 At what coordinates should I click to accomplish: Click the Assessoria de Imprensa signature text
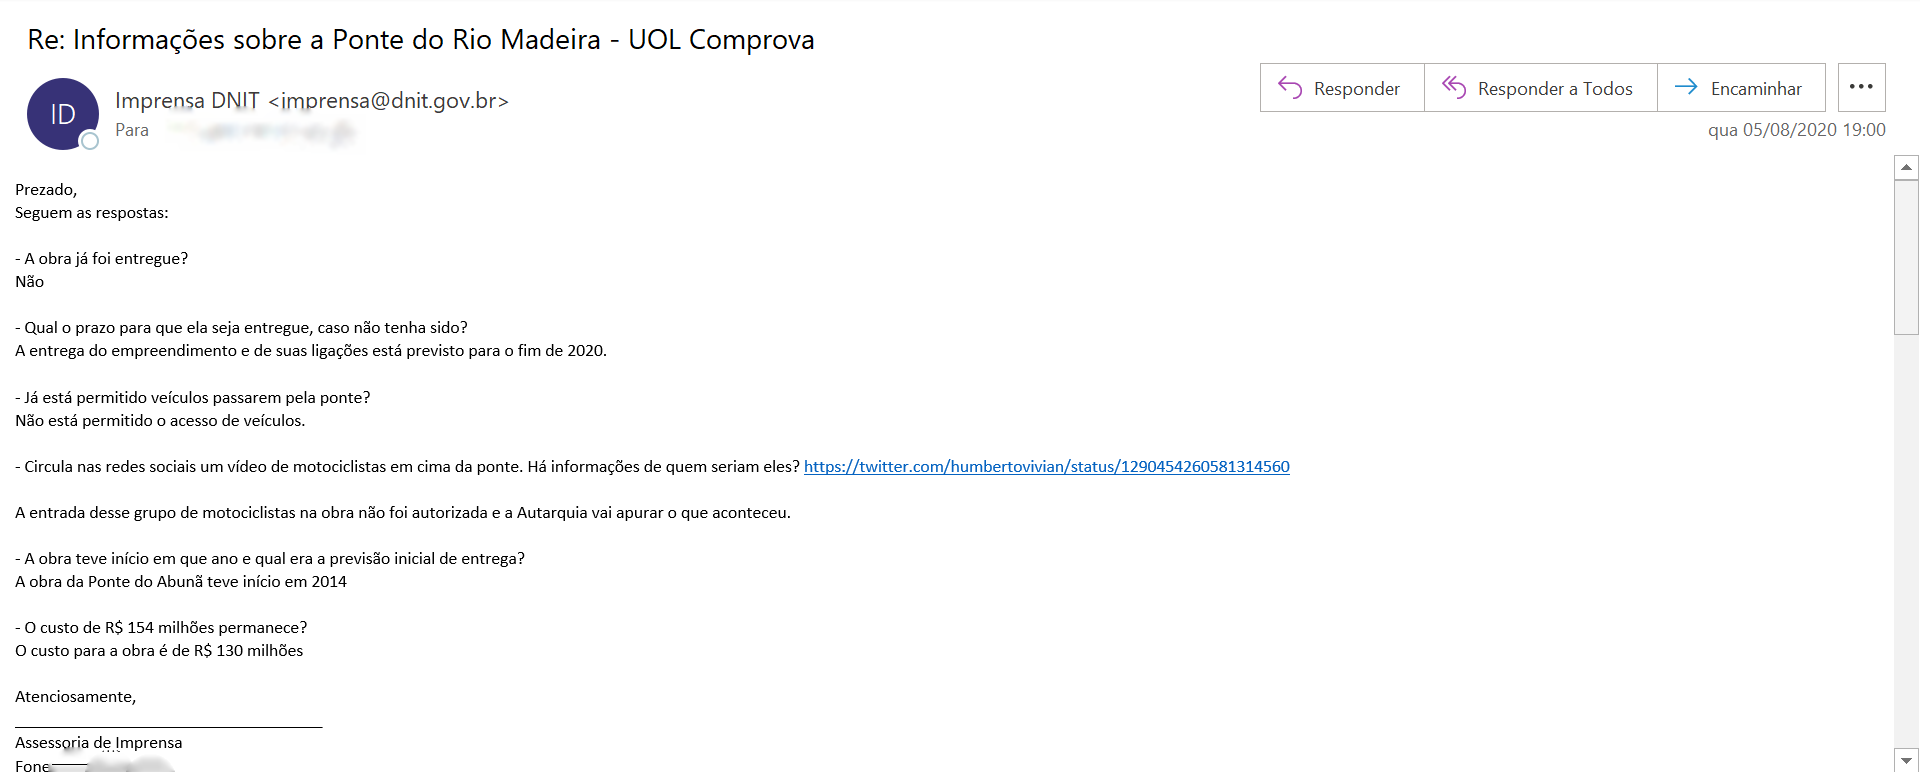click(98, 742)
